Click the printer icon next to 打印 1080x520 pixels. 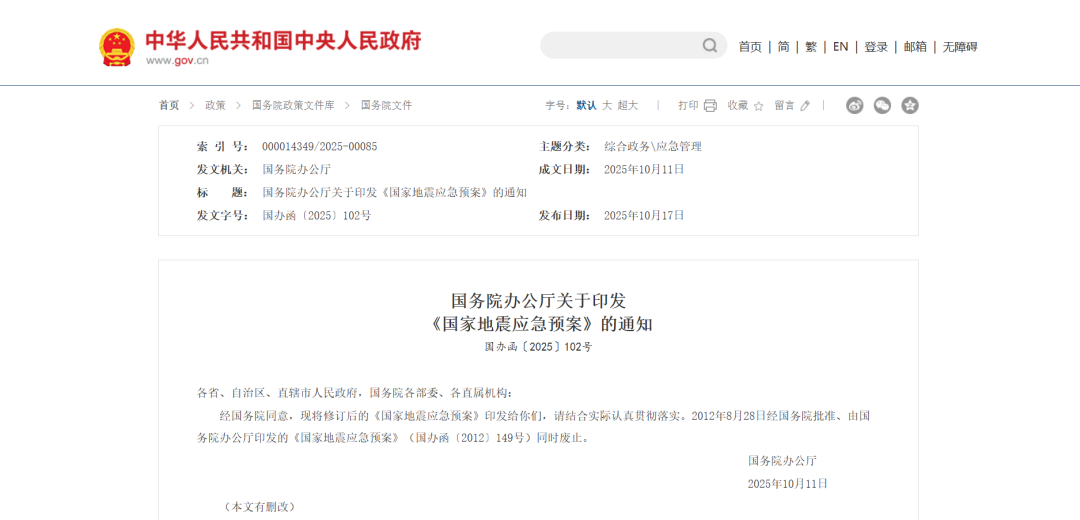[x=710, y=105]
